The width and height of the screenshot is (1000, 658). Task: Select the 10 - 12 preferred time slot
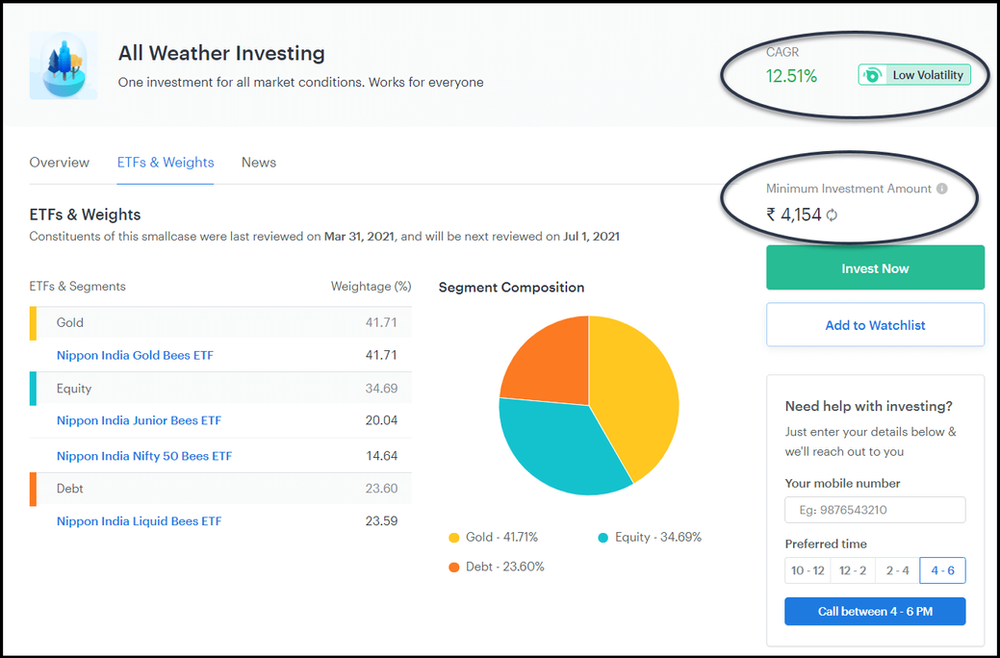806,570
